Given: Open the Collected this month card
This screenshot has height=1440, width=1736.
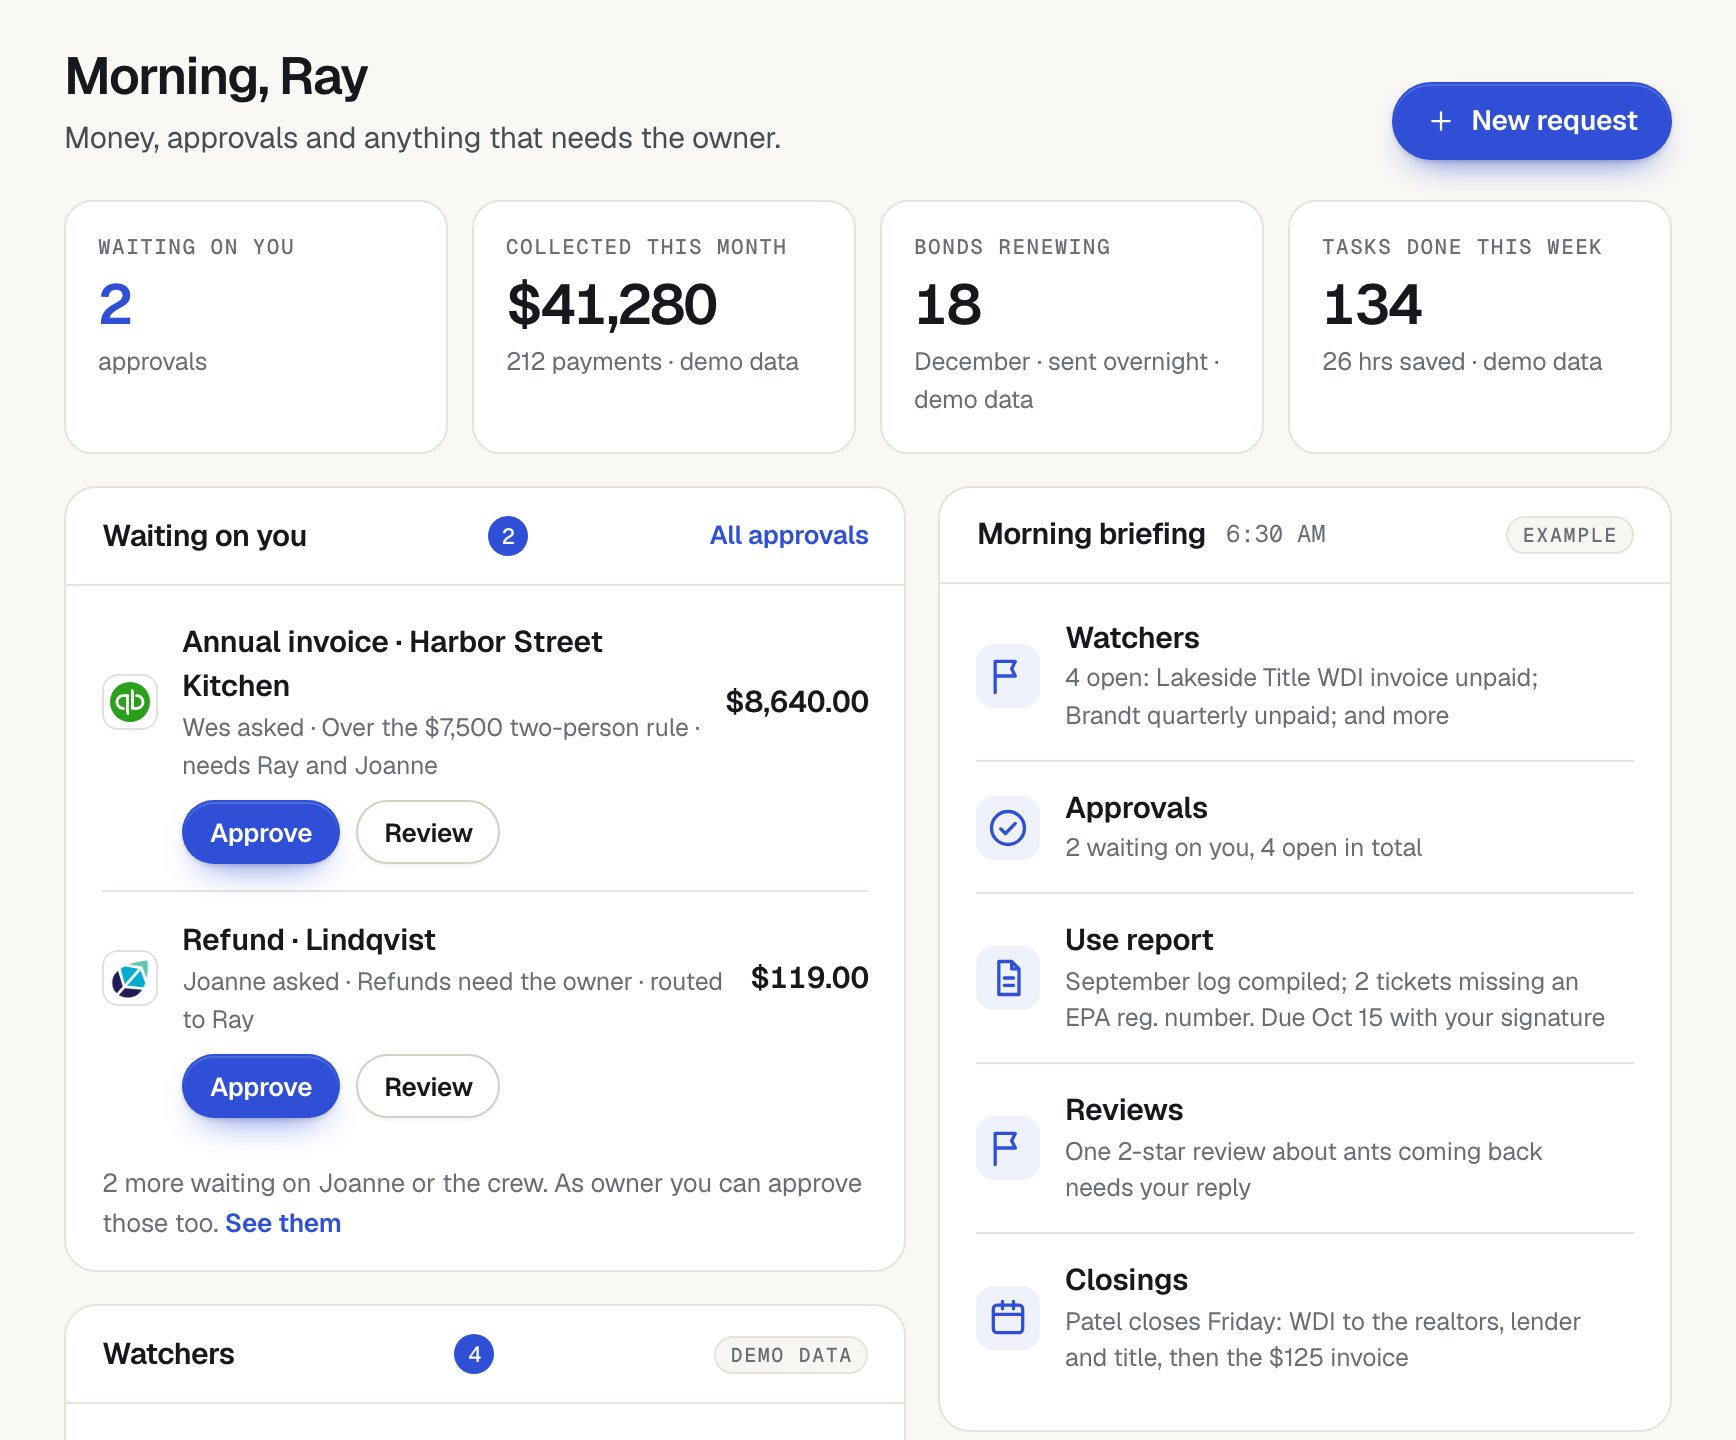Looking at the screenshot, I should coord(664,327).
